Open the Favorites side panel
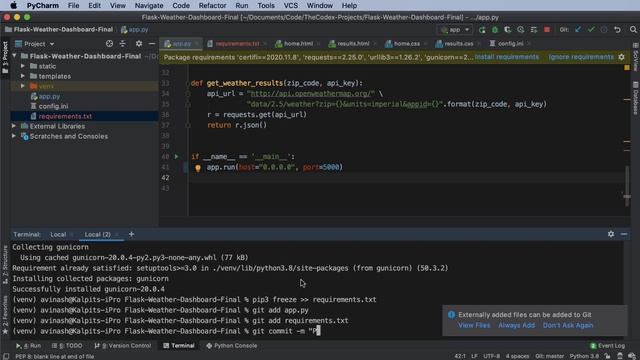The image size is (640, 360). pos(5,315)
